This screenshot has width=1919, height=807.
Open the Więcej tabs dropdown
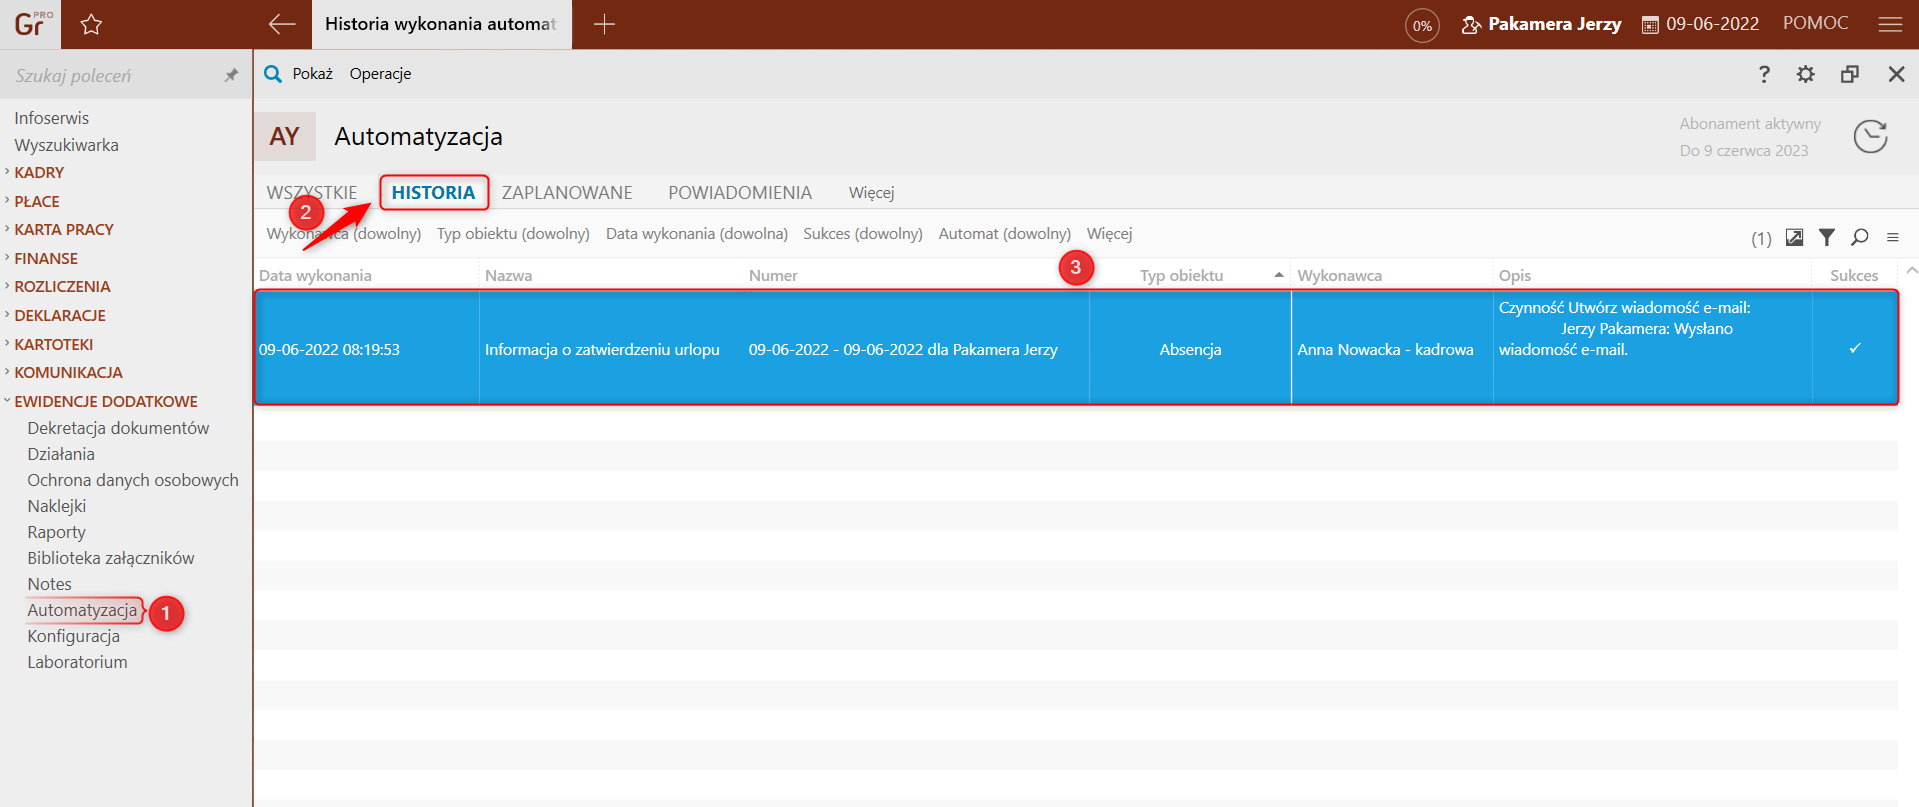pos(871,193)
